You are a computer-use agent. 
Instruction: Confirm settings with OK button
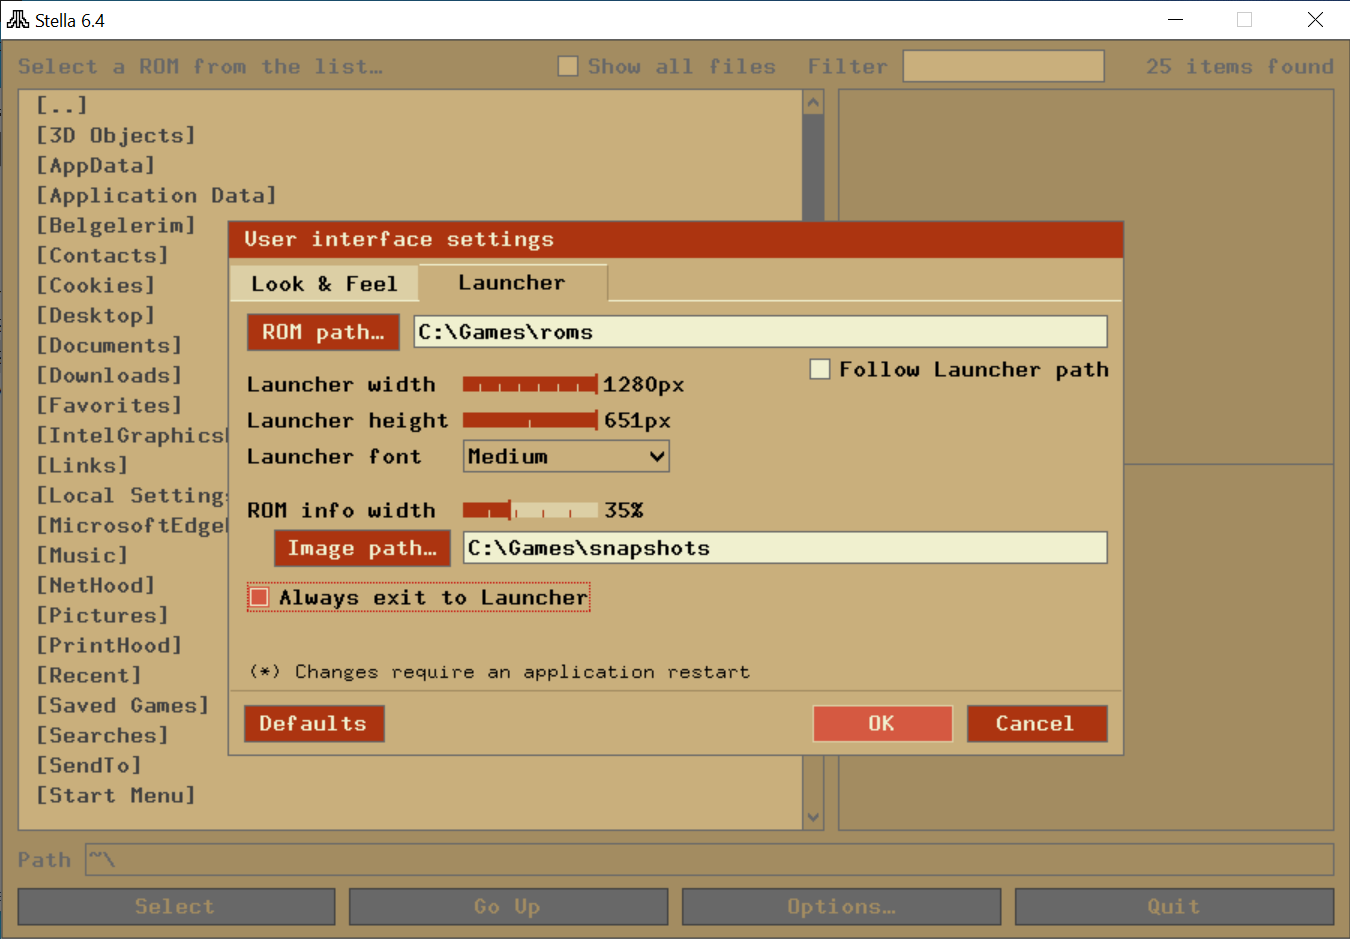click(882, 723)
